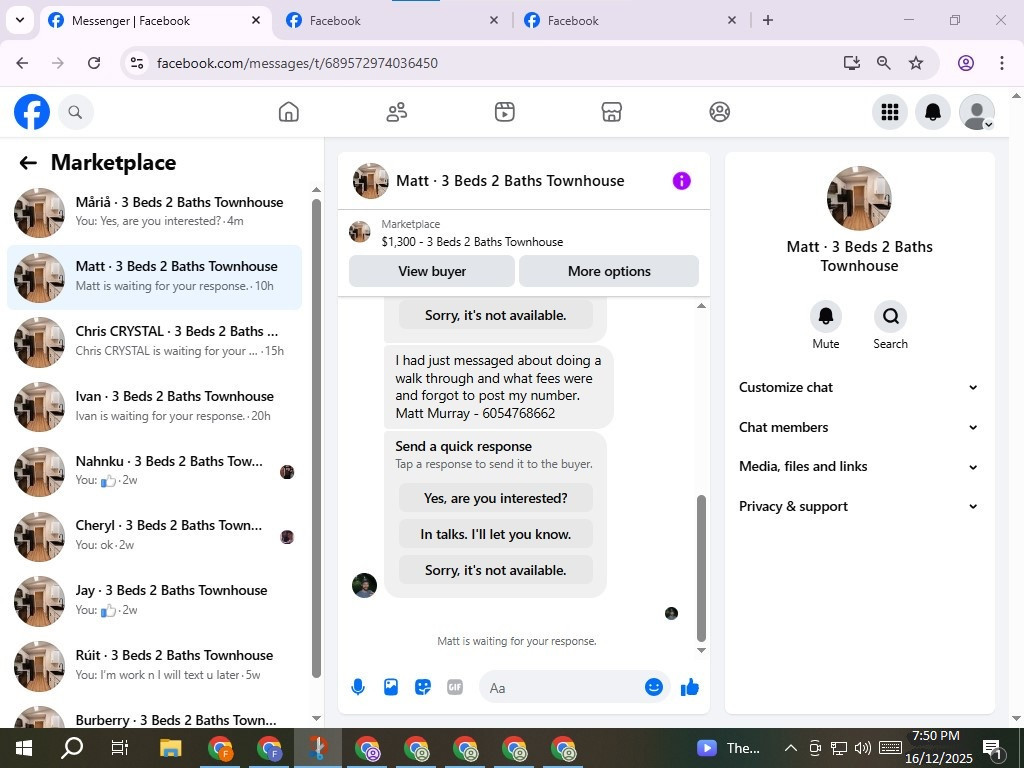Open the Friends icon in top navigation
The height and width of the screenshot is (768, 1024).
[x=396, y=112]
